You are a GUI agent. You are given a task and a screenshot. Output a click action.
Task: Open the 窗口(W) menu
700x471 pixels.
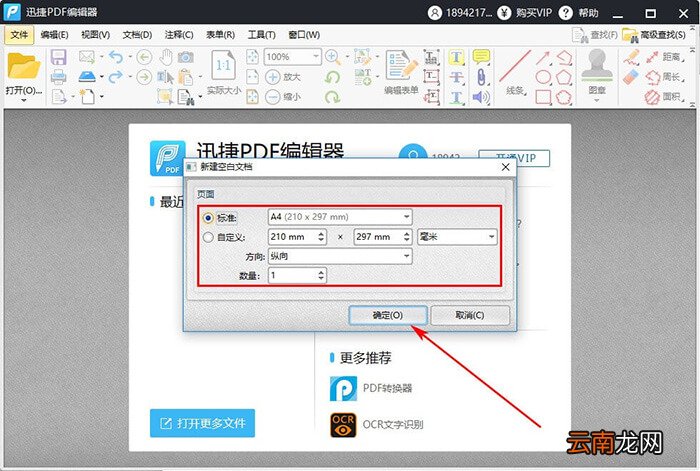pyautogui.click(x=304, y=35)
